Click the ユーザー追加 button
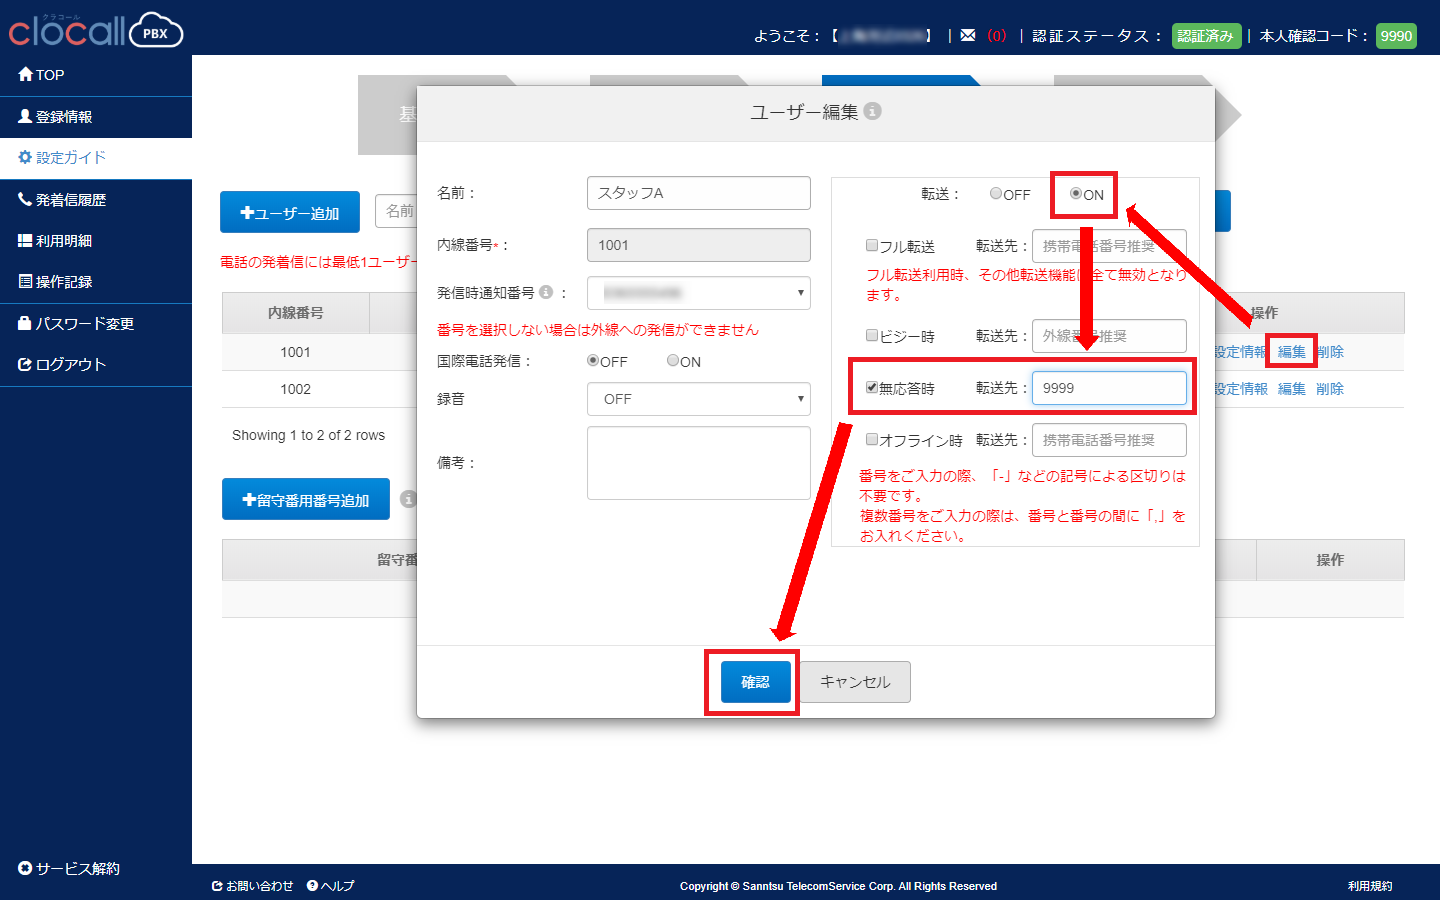The image size is (1440, 900). click(x=290, y=212)
